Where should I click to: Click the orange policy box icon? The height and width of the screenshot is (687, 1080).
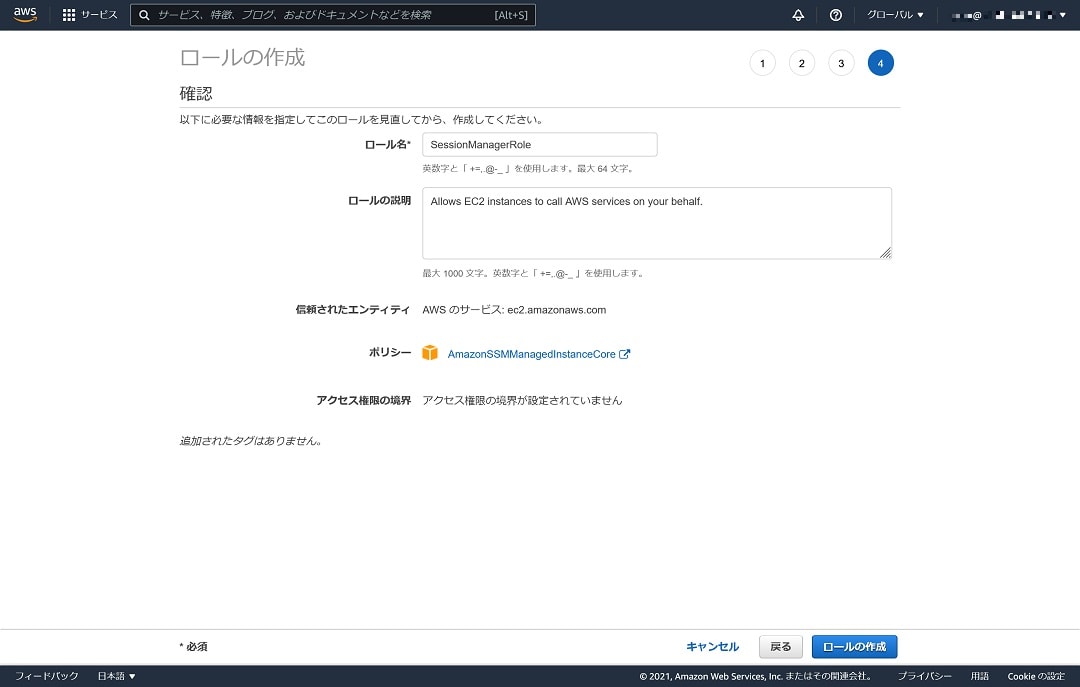click(x=430, y=353)
